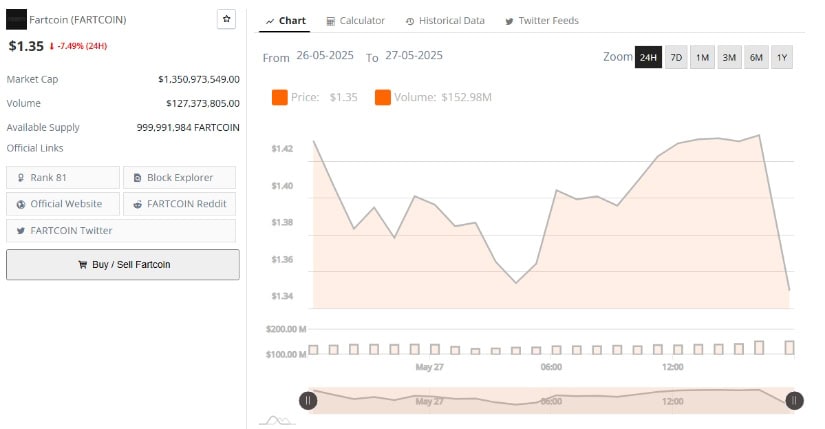Click the $1.35 current price
This screenshot has width=825, height=429.
click(x=26, y=46)
